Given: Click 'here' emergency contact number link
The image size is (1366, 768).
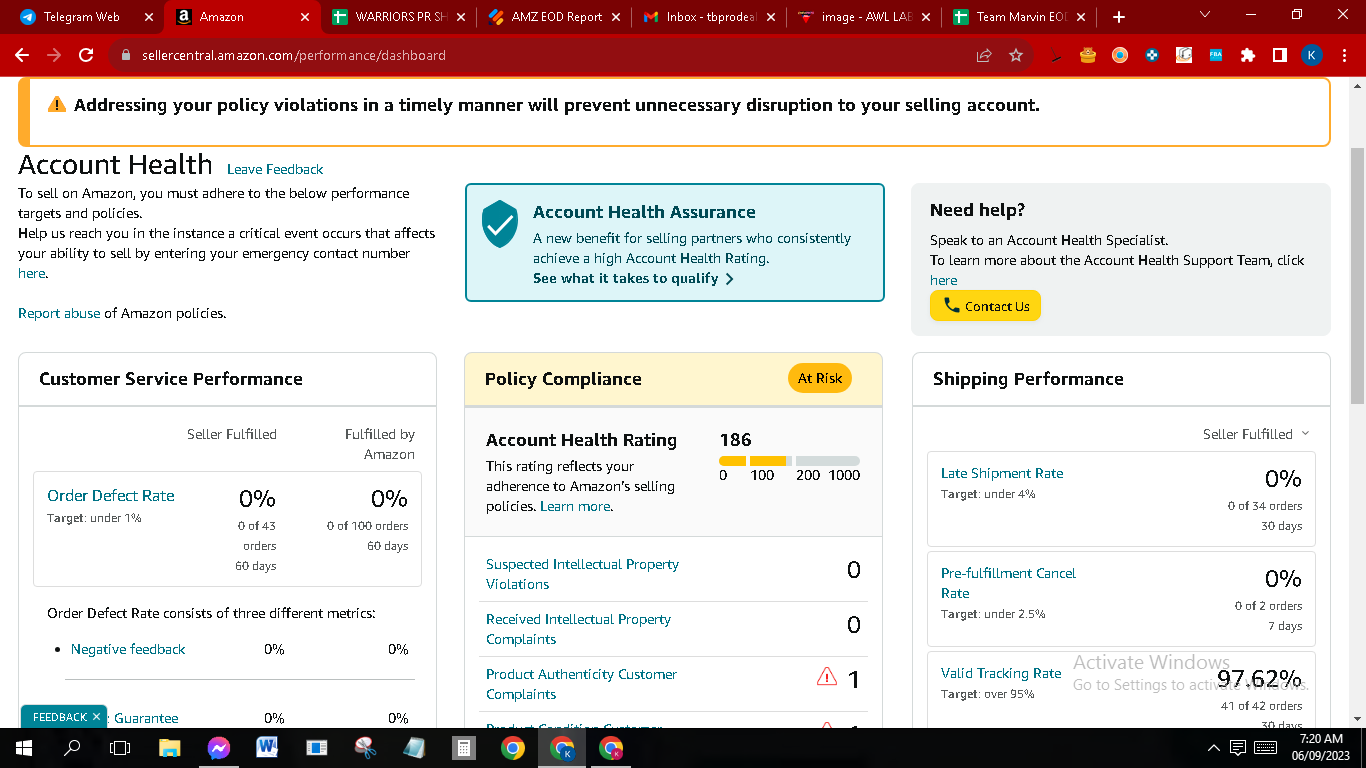Looking at the screenshot, I should (31, 274).
